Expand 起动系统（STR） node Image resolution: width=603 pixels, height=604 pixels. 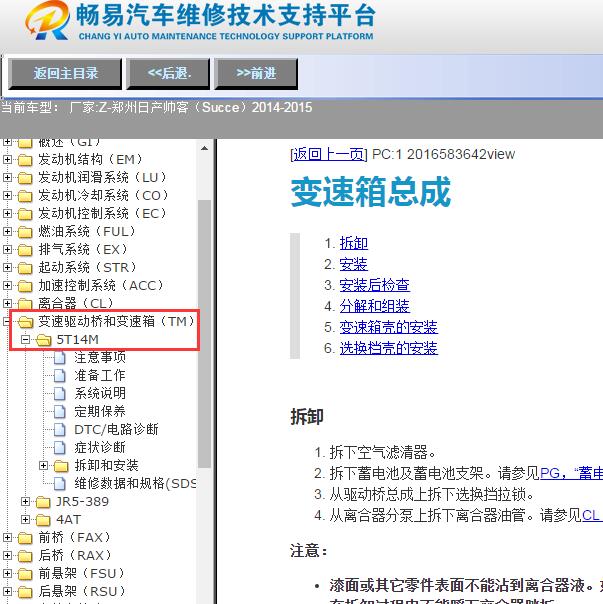tap(7, 267)
